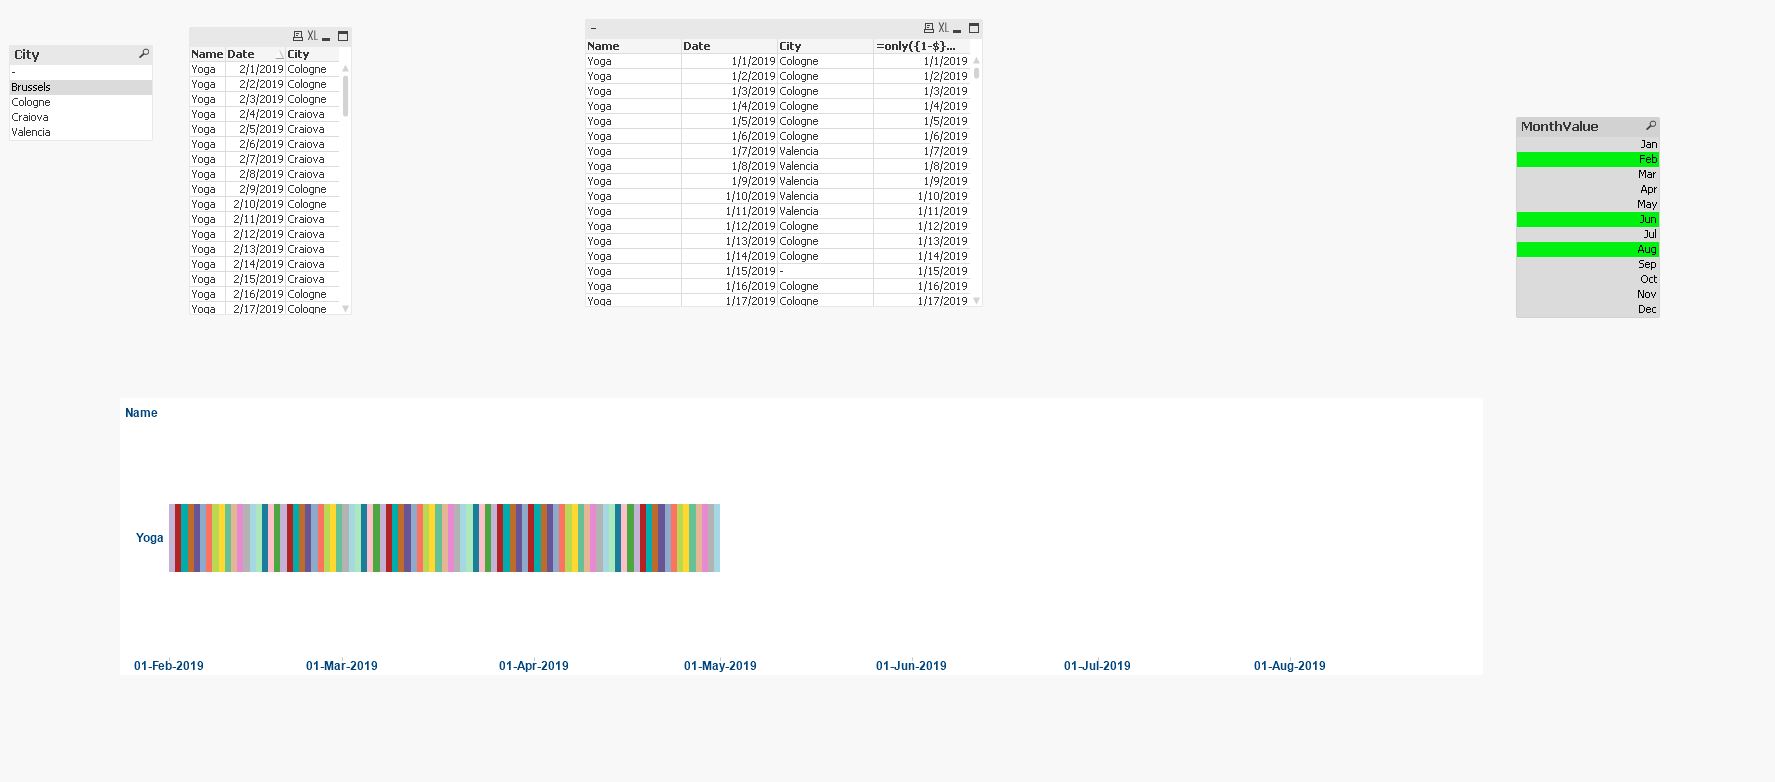Select Brussels in City list

(x=81, y=87)
